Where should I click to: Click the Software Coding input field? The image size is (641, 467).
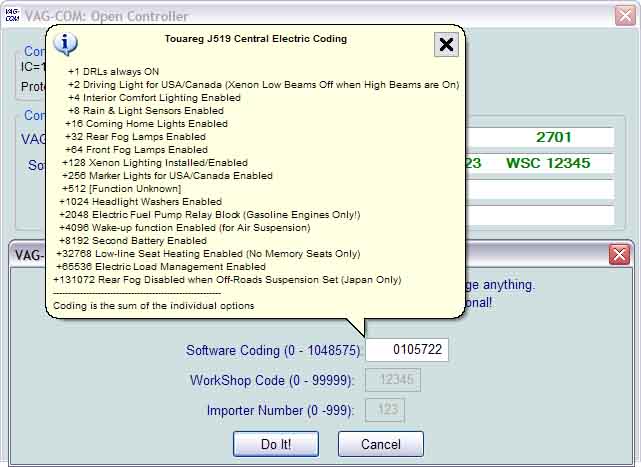click(x=407, y=350)
